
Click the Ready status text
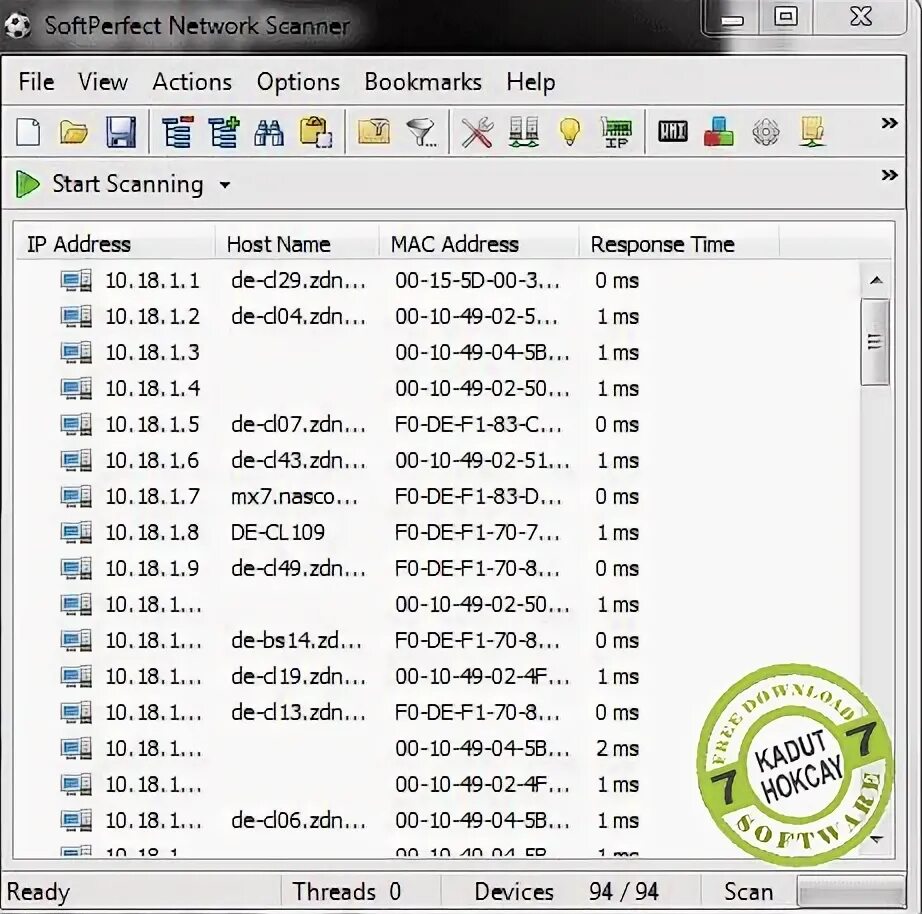coord(38,892)
